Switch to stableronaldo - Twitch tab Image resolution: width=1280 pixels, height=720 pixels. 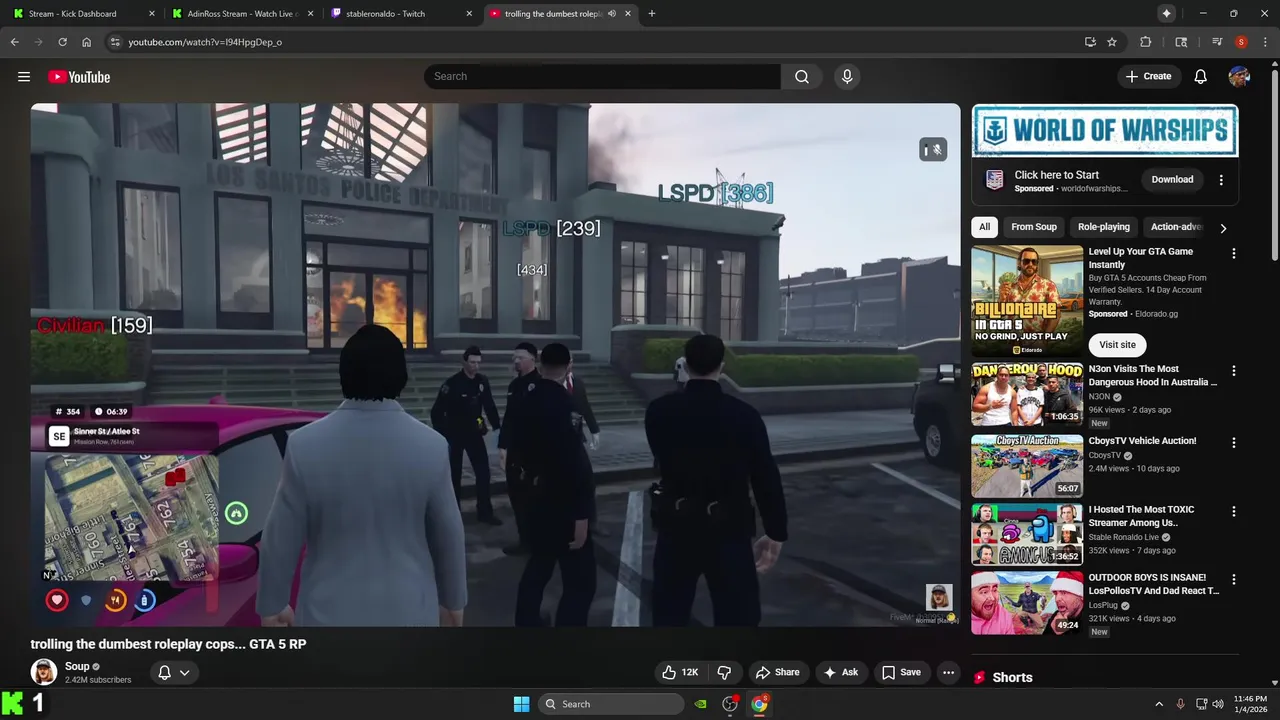[x=400, y=14]
